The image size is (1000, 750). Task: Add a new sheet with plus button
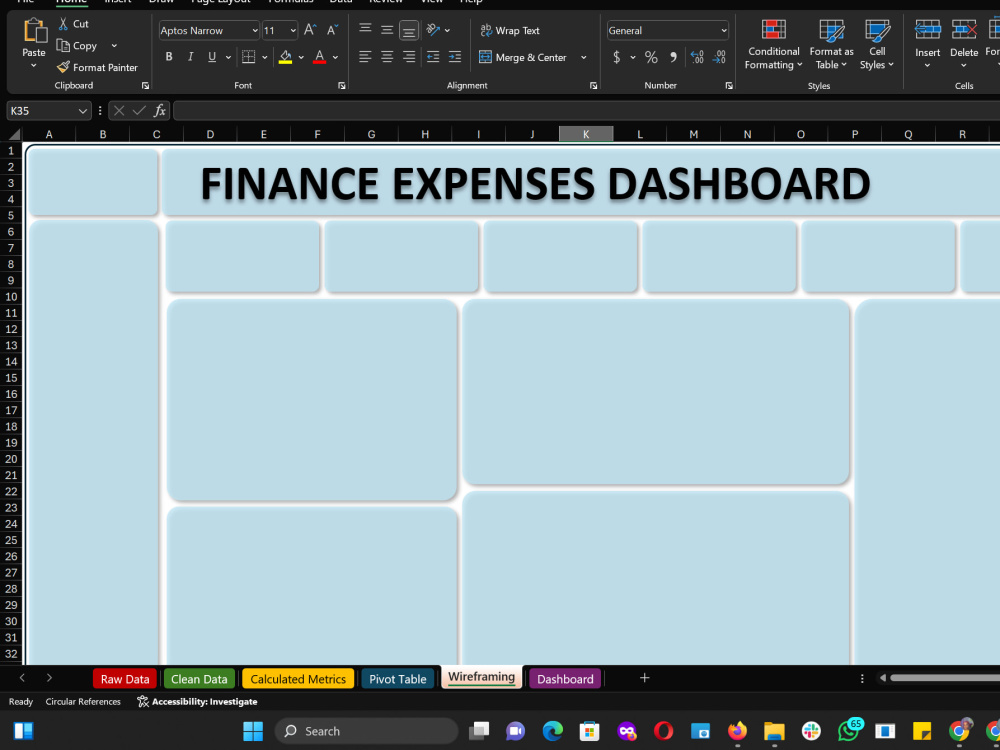(x=644, y=677)
